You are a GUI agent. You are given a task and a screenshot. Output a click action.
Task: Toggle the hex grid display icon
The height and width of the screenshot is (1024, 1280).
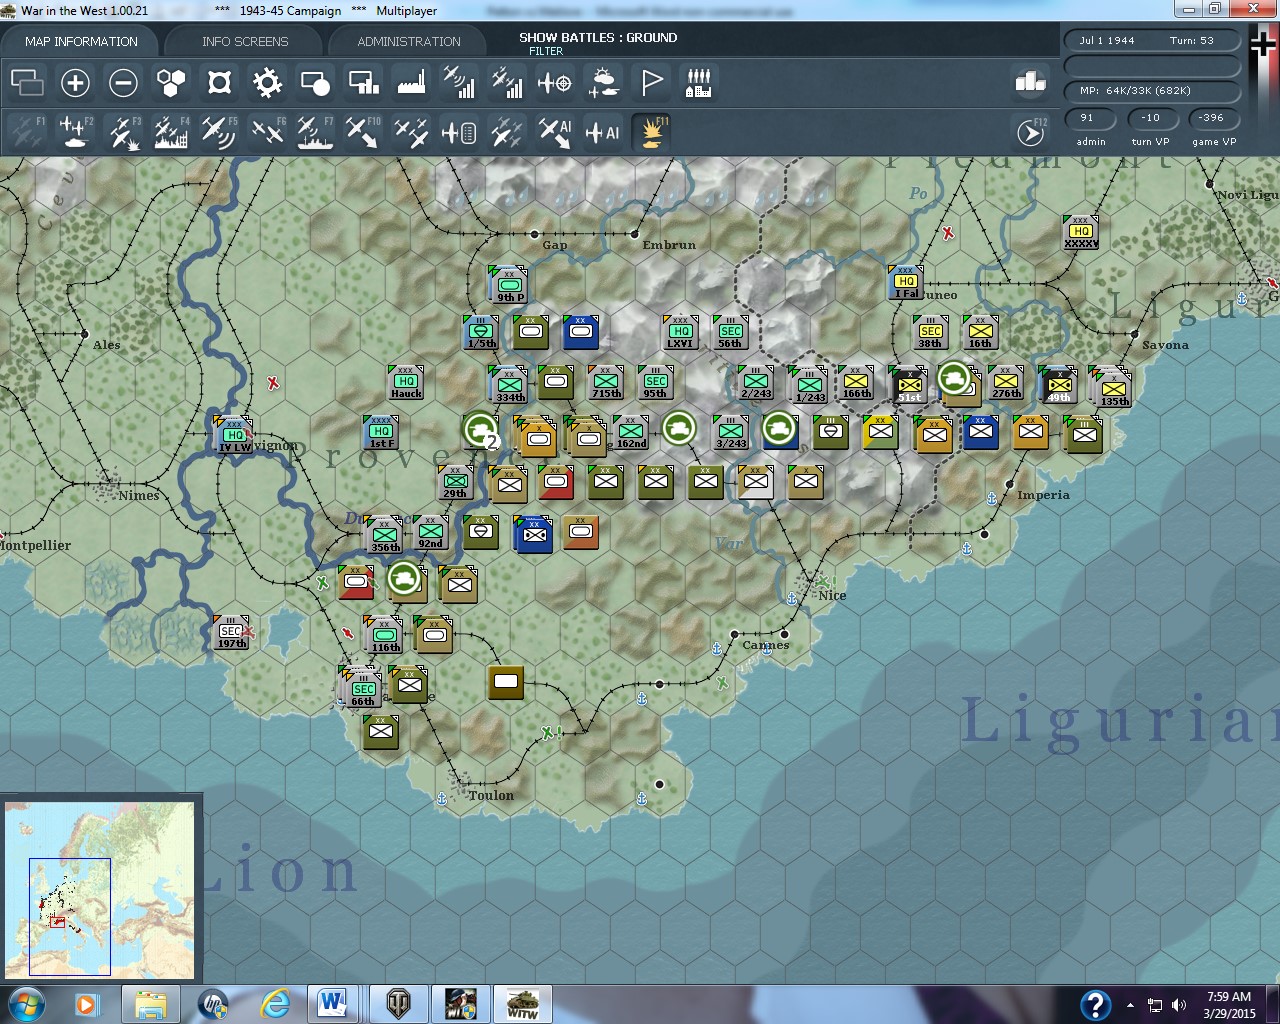pos(171,82)
